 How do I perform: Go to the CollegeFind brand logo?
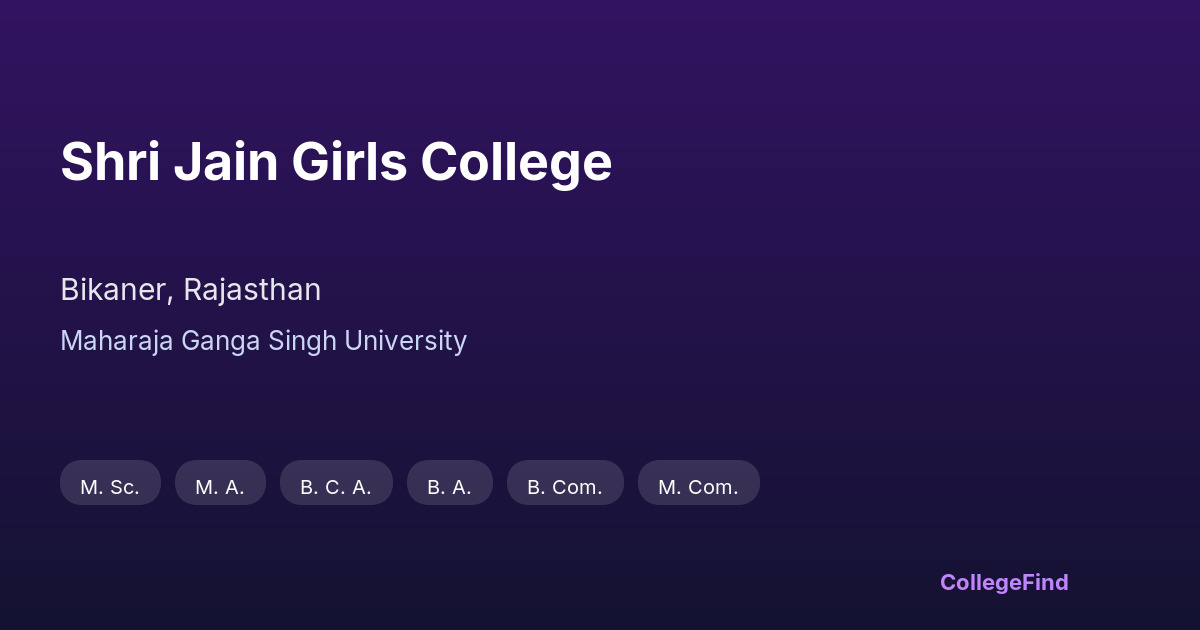pyautogui.click(x=1004, y=582)
